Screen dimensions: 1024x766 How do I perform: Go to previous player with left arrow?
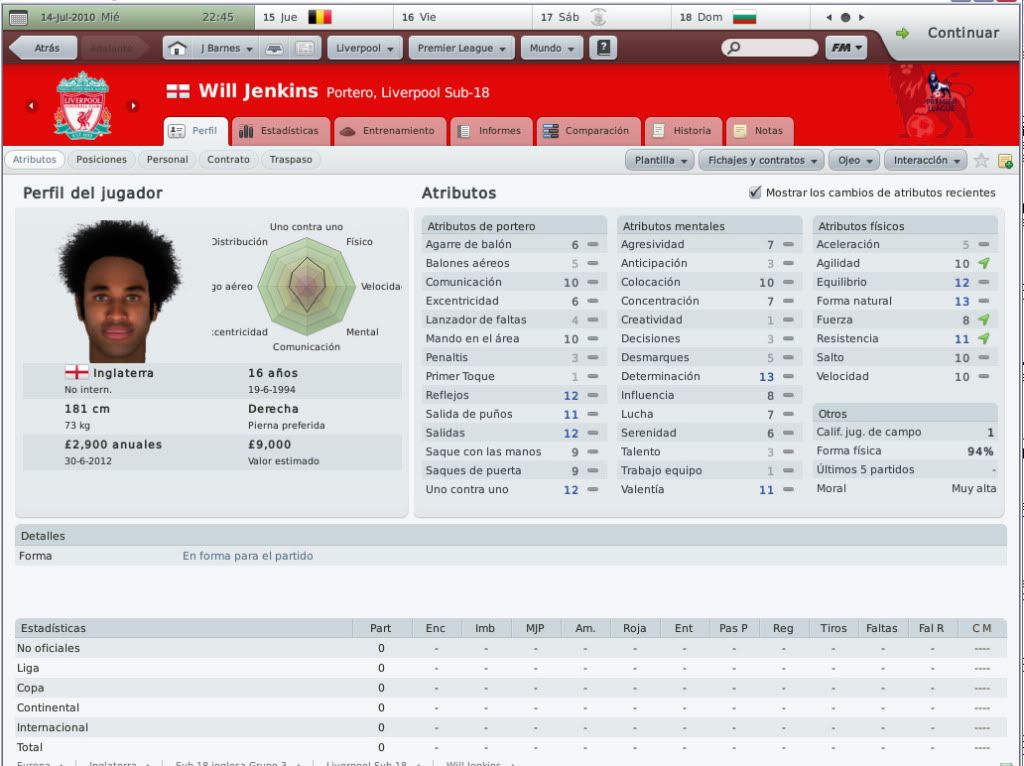[x=31, y=106]
